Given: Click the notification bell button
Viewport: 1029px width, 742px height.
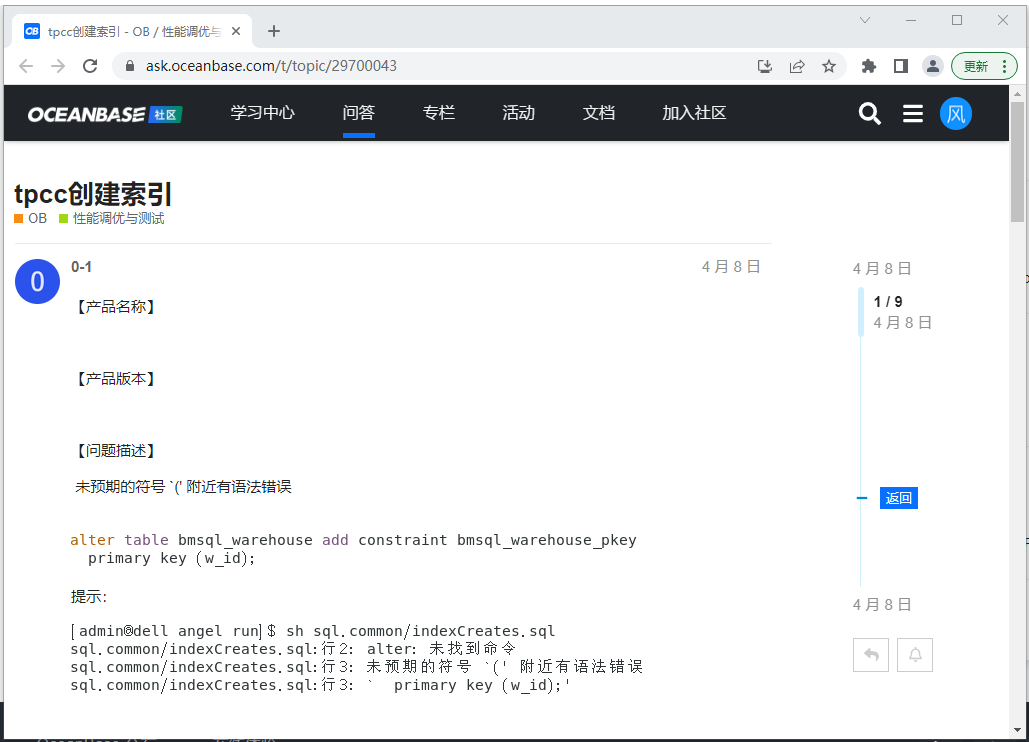Looking at the screenshot, I should click(915, 655).
